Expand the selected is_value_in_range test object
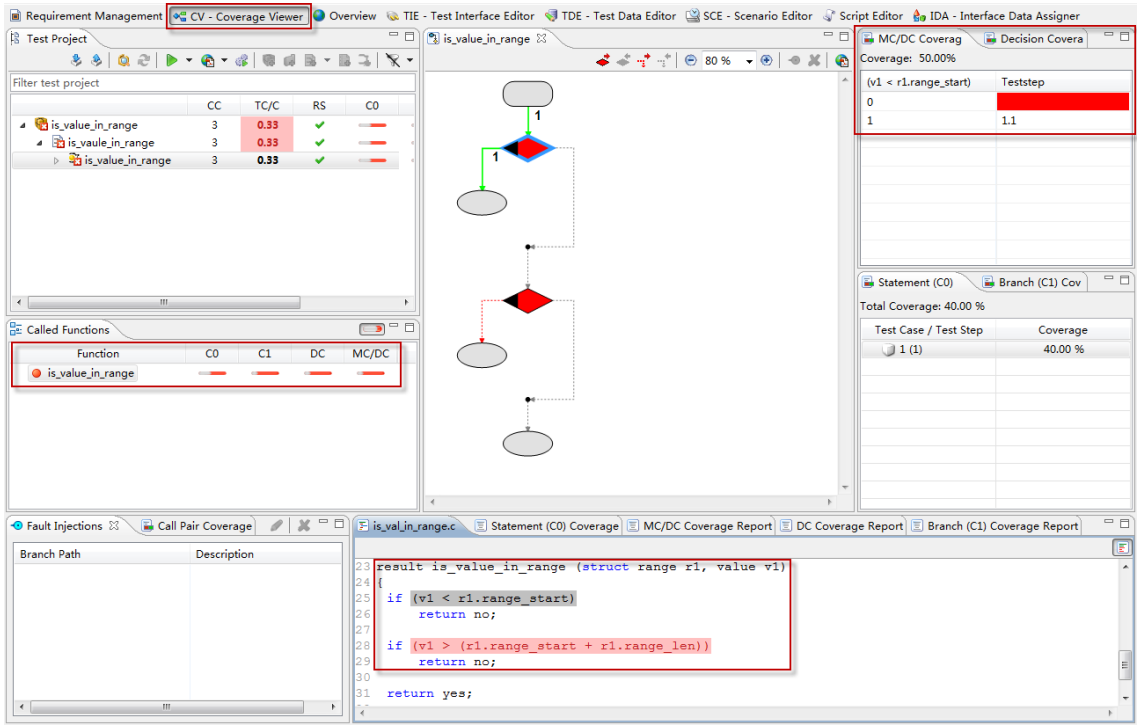This screenshot has width=1141, height=726. (56, 161)
